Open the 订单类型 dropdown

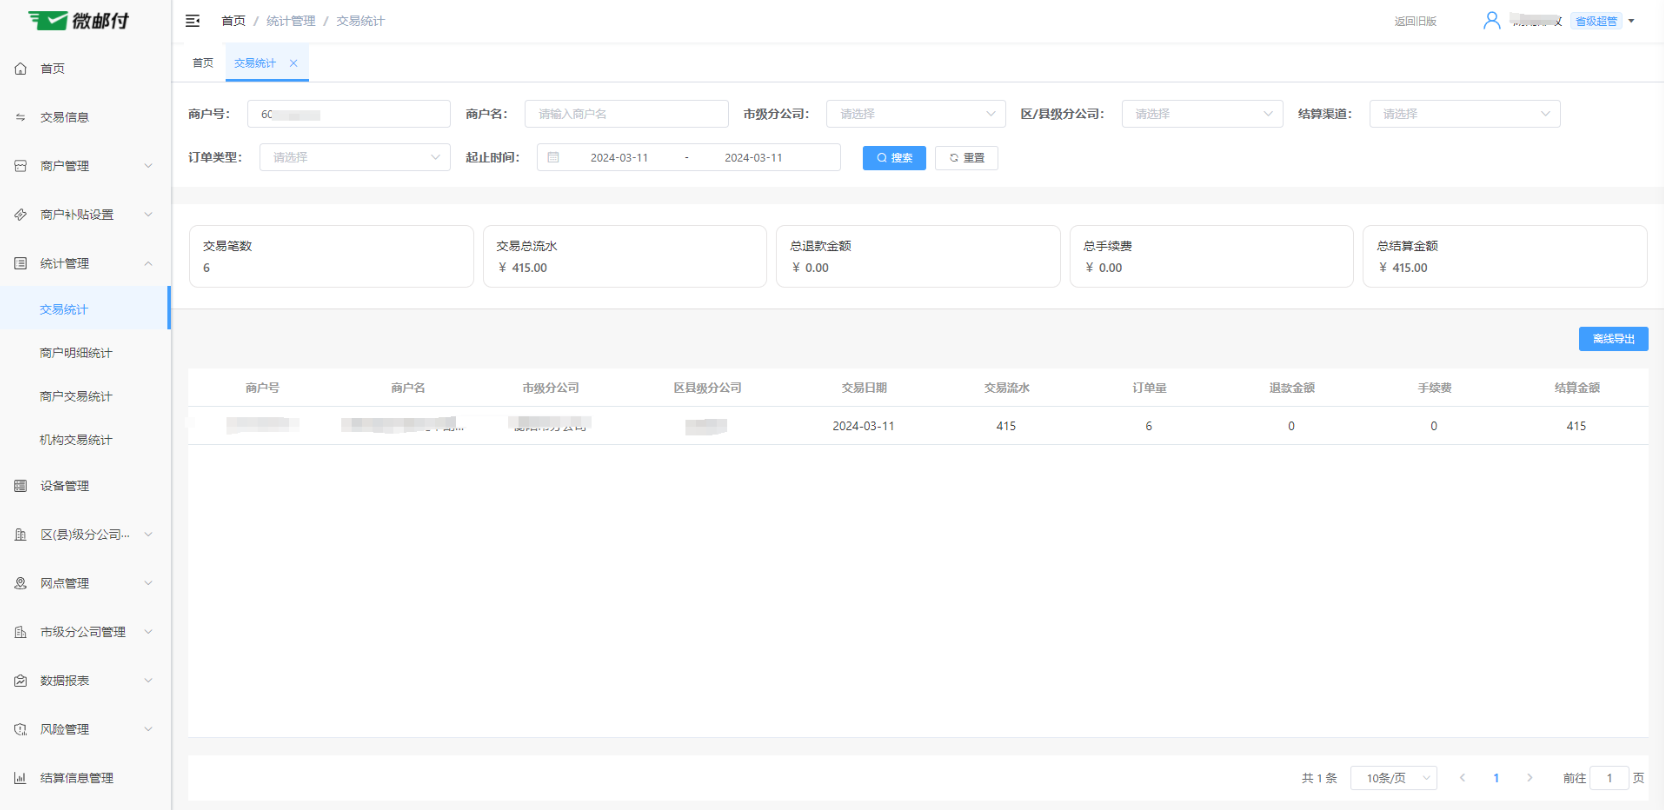click(x=354, y=158)
